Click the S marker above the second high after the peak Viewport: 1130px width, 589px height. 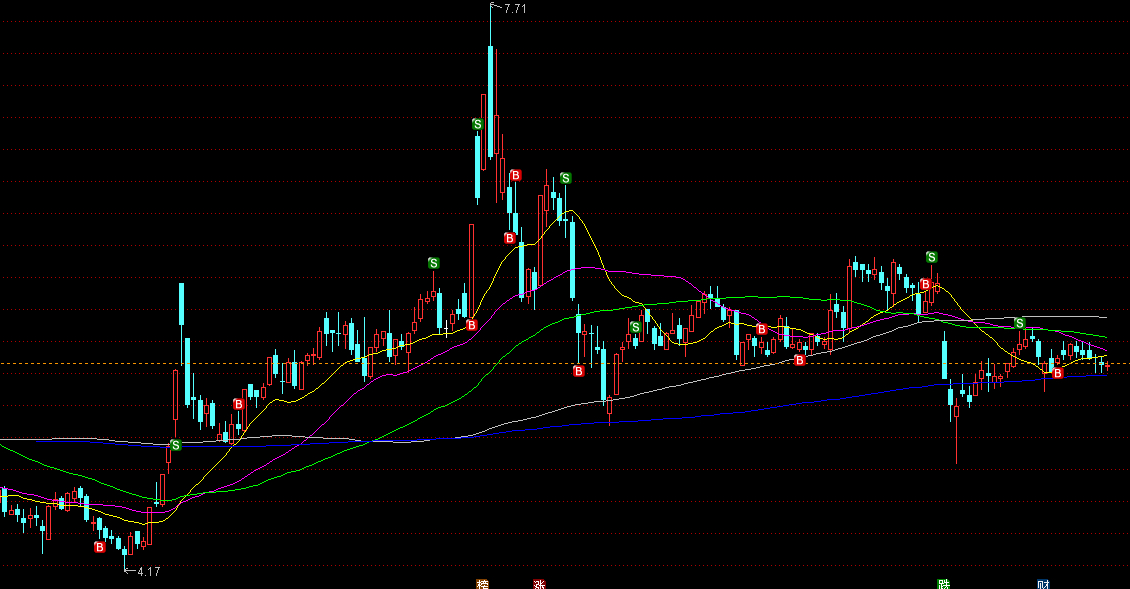pyautogui.click(x=566, y=178)
